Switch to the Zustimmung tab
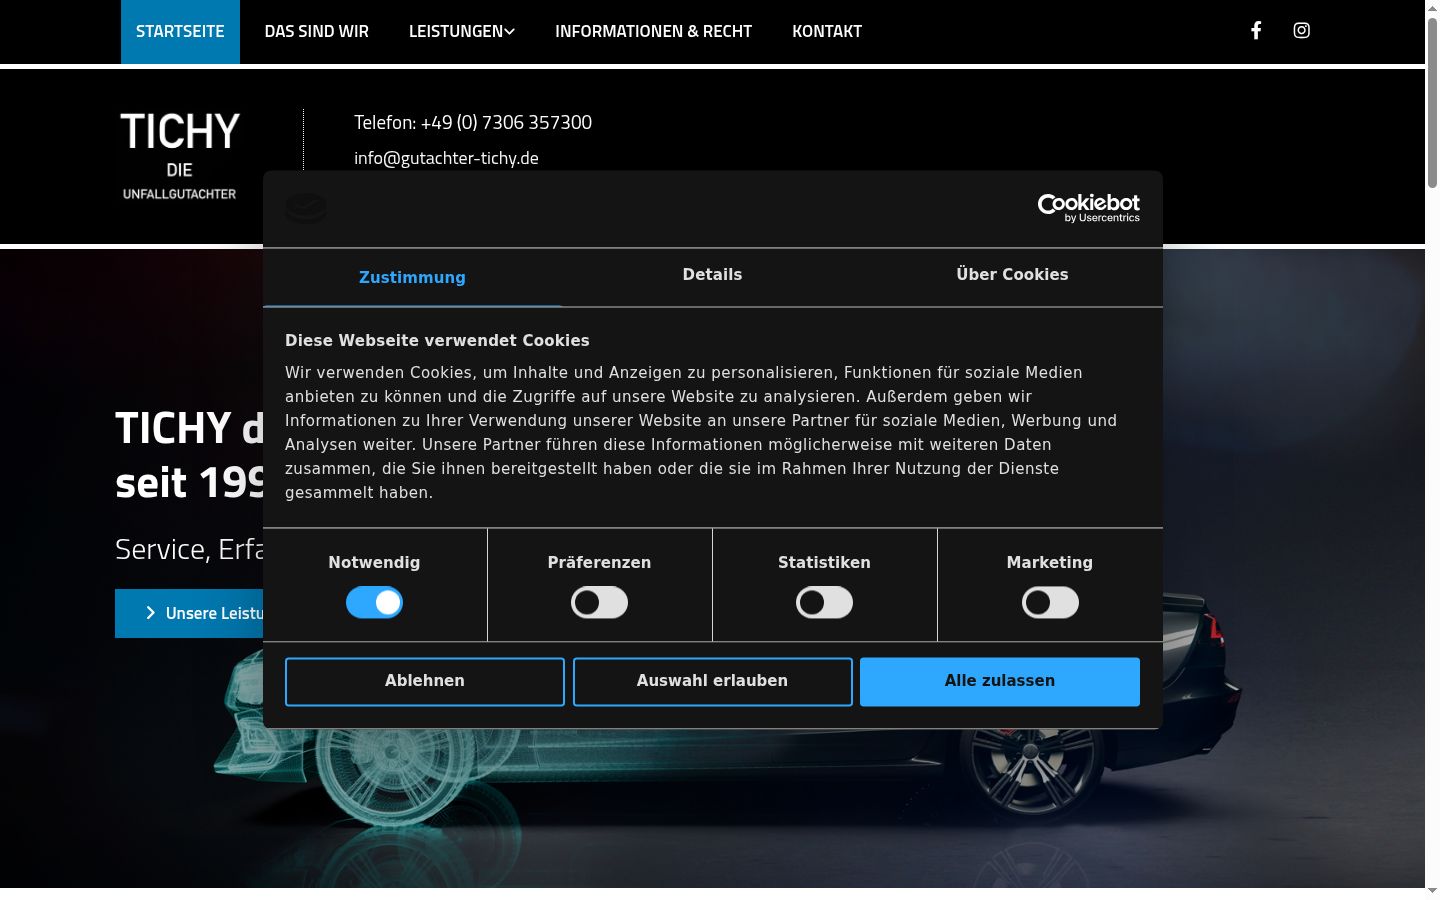The height and width of the screenshot is (900, 1440). [x=412, y=277]
